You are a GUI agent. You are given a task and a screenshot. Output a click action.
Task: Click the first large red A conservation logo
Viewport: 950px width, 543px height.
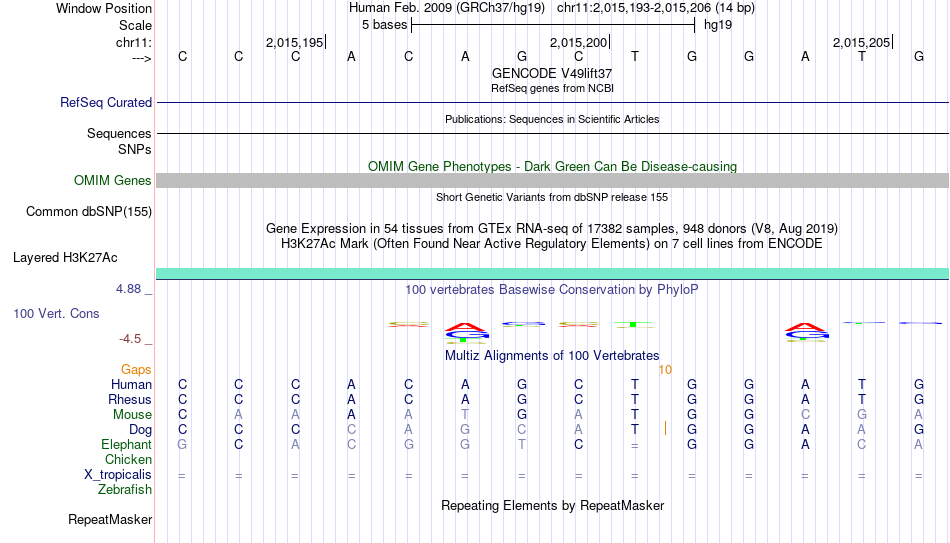[465, 327]
